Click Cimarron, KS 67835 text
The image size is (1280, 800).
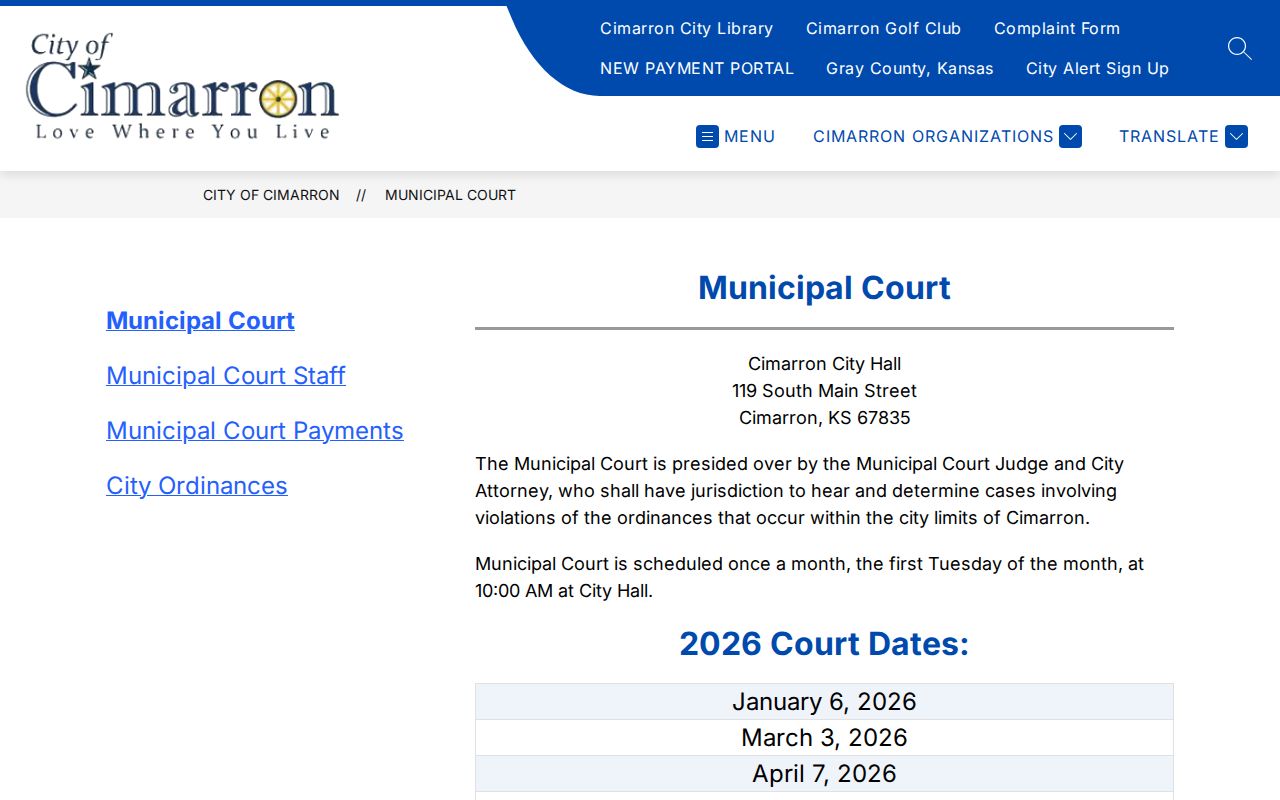tap(824, 418)
